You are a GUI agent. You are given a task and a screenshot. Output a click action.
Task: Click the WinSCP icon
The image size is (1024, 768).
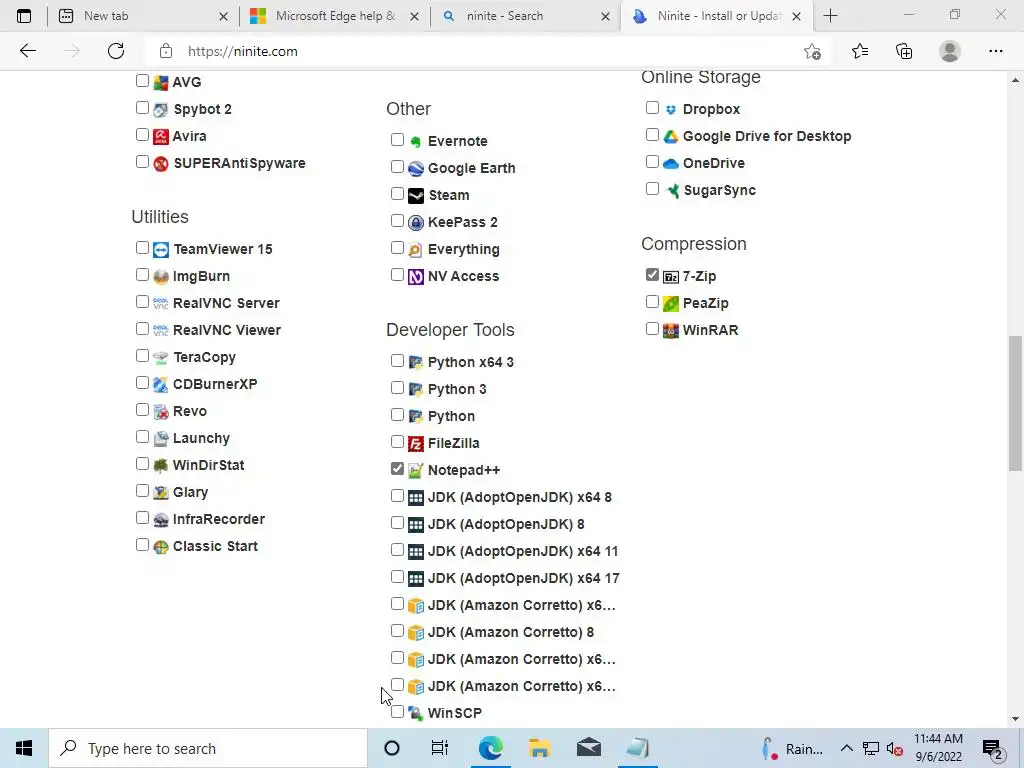(416, 713)
